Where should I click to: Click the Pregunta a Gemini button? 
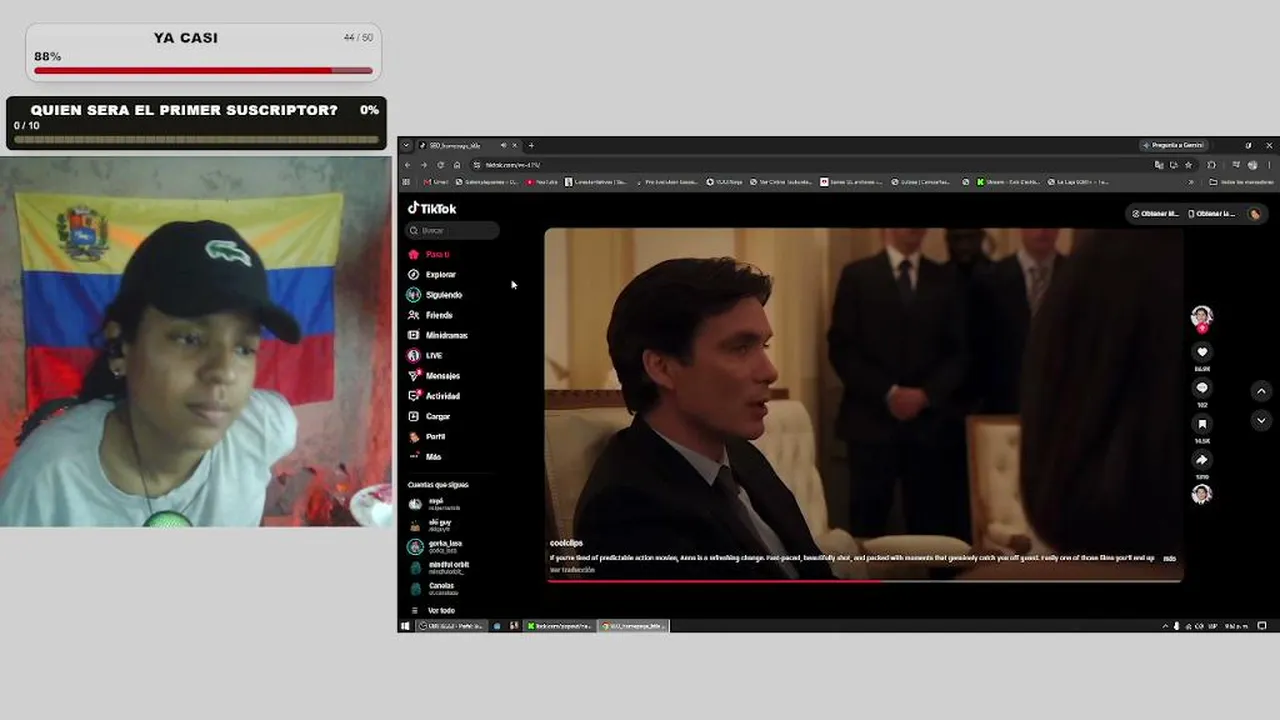click(x=1174, y=145)
